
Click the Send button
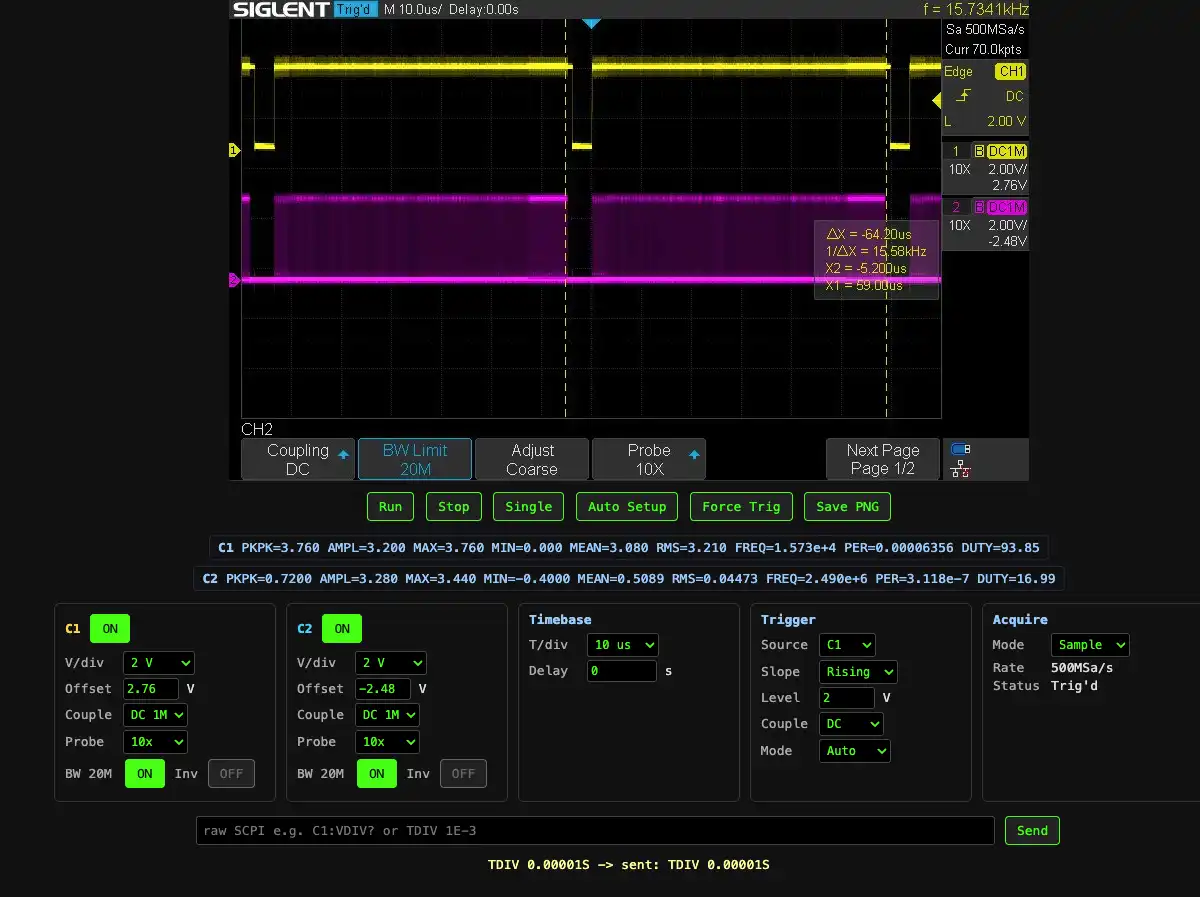(1032, 830)
